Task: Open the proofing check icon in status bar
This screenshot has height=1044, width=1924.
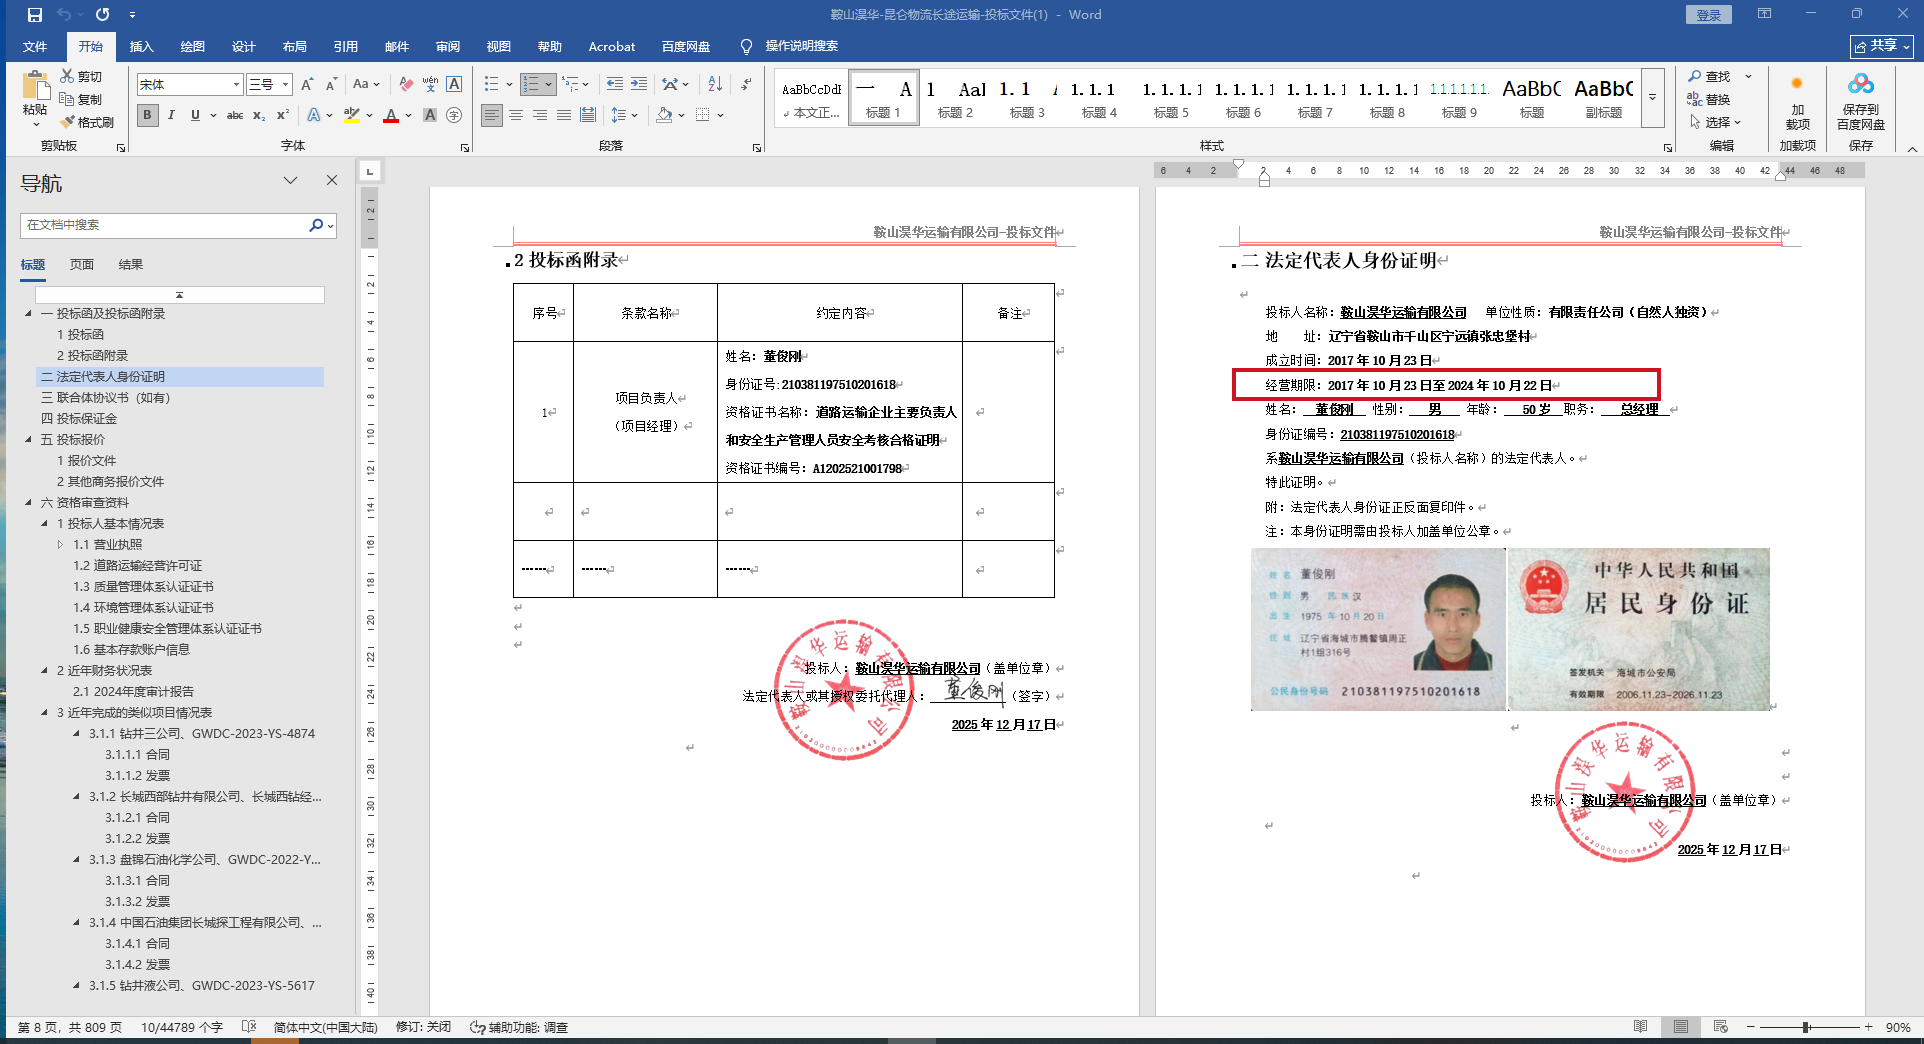Action: point(249,1027)
